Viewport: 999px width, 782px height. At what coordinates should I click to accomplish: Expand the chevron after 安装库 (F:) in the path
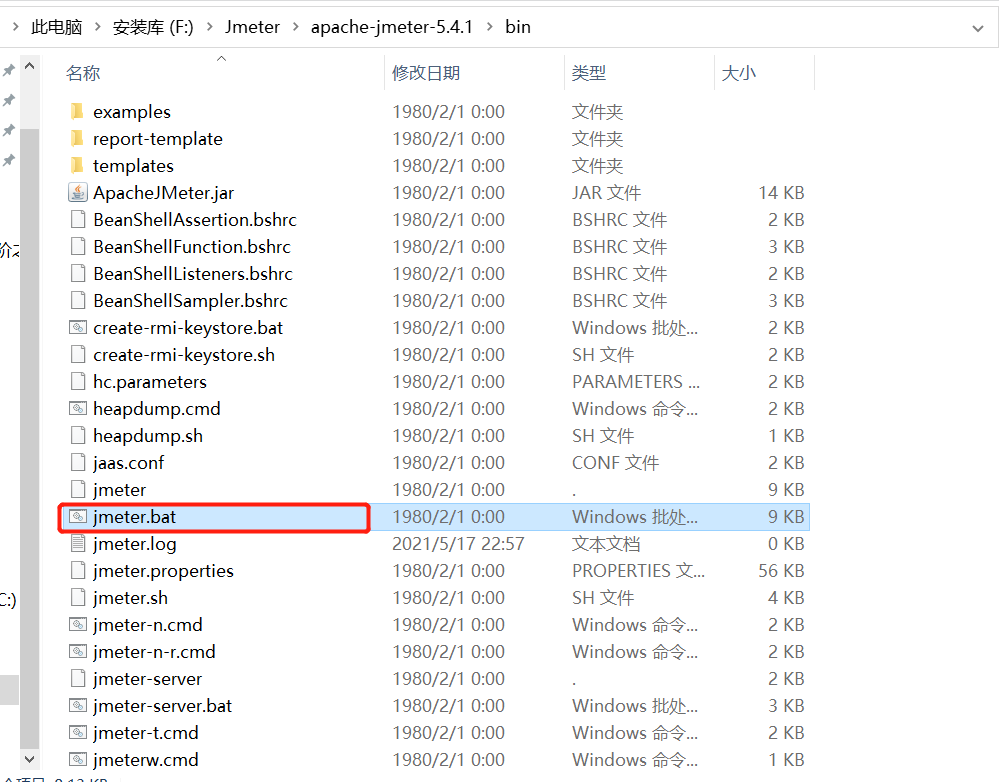[x=209, y=27]
